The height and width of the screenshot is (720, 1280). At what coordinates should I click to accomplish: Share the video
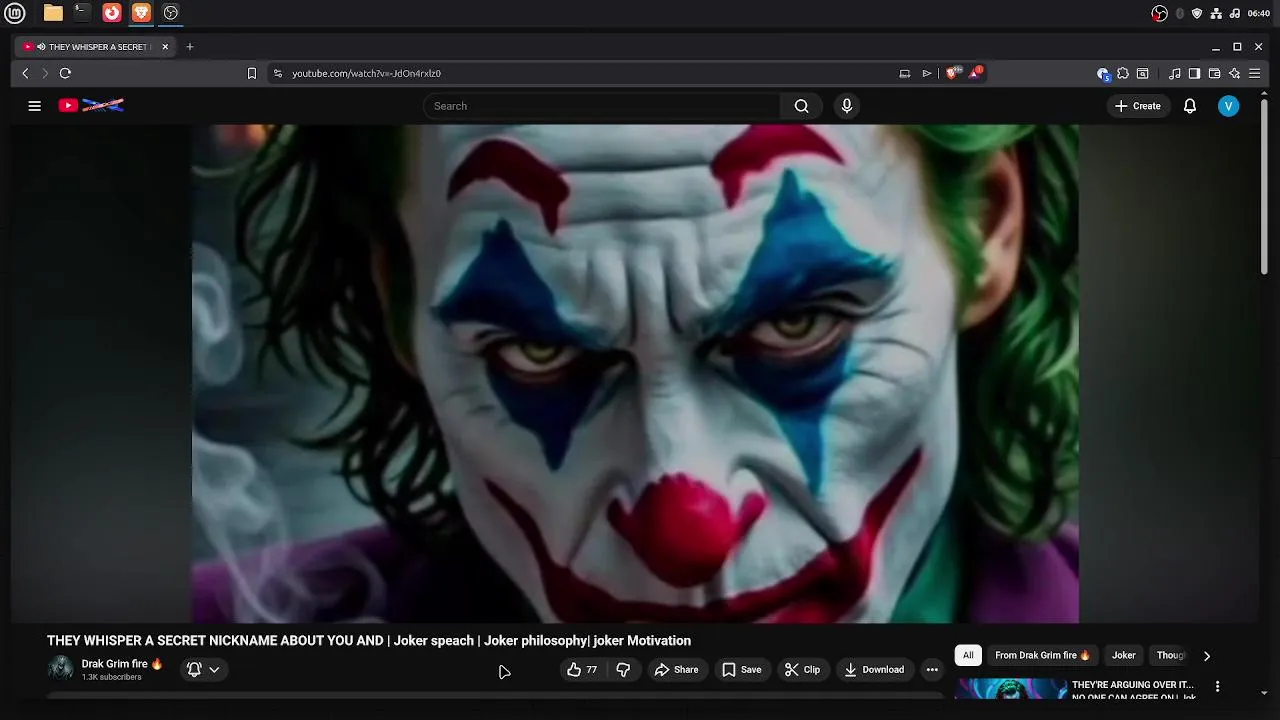tap(677, 670)
